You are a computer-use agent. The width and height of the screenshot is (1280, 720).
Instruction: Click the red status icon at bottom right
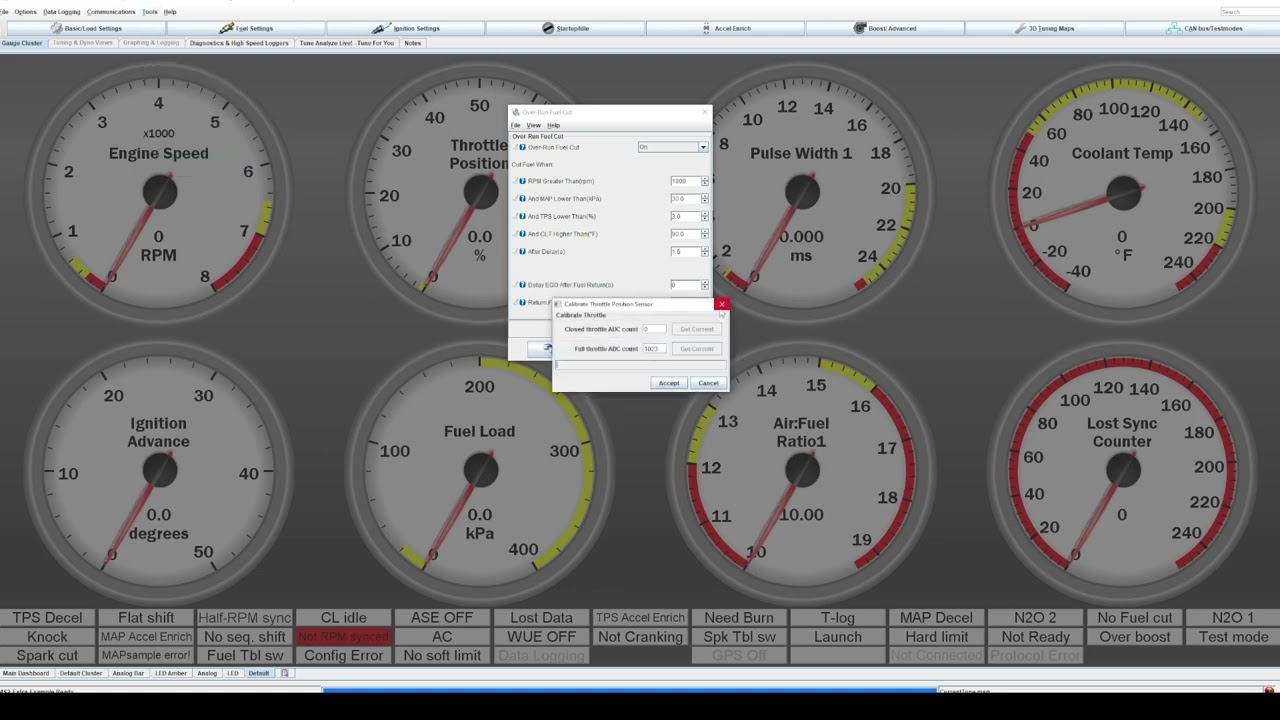pyautogui.click(x=1269, y=690)
